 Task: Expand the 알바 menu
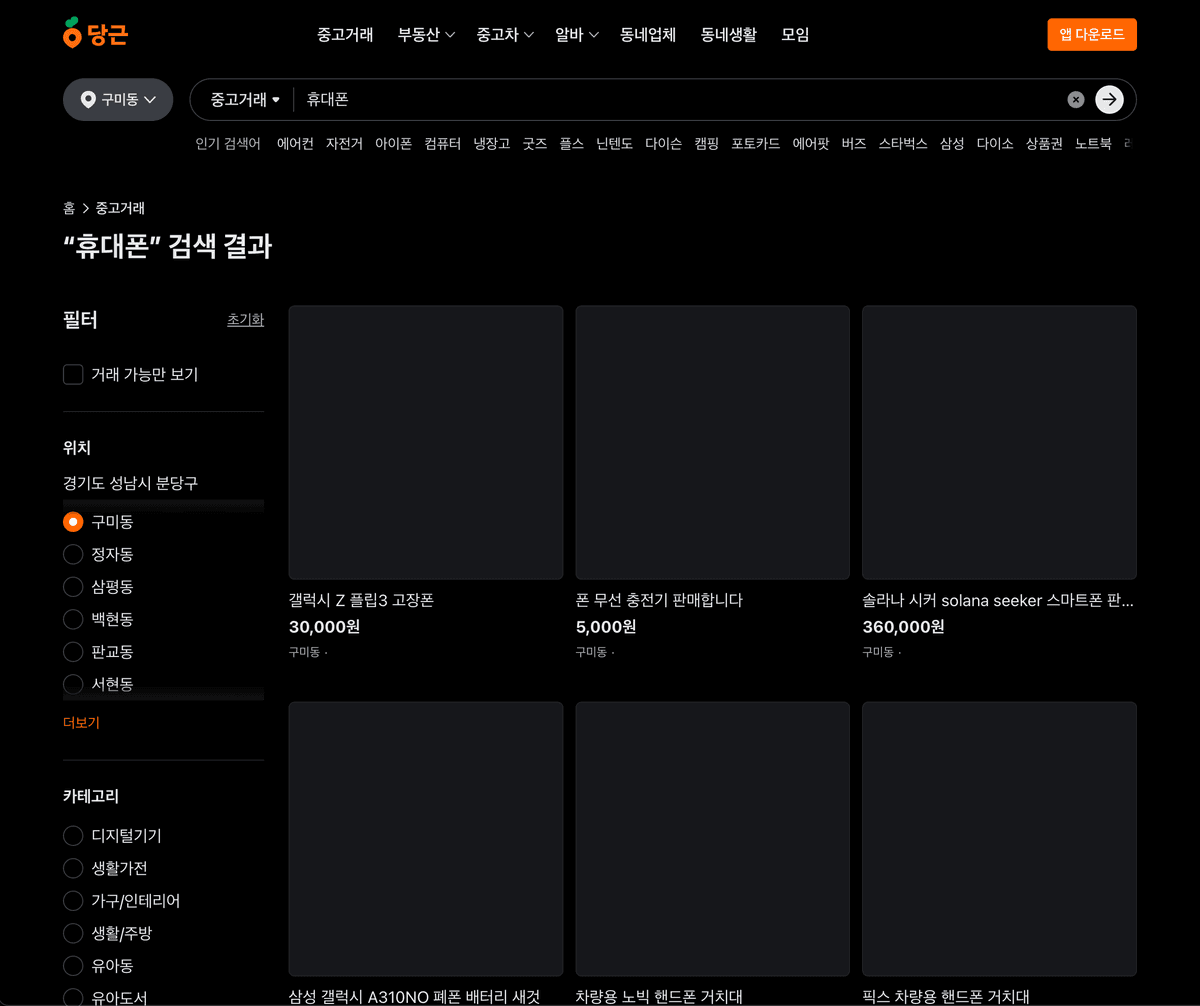[x=577, y=34]
